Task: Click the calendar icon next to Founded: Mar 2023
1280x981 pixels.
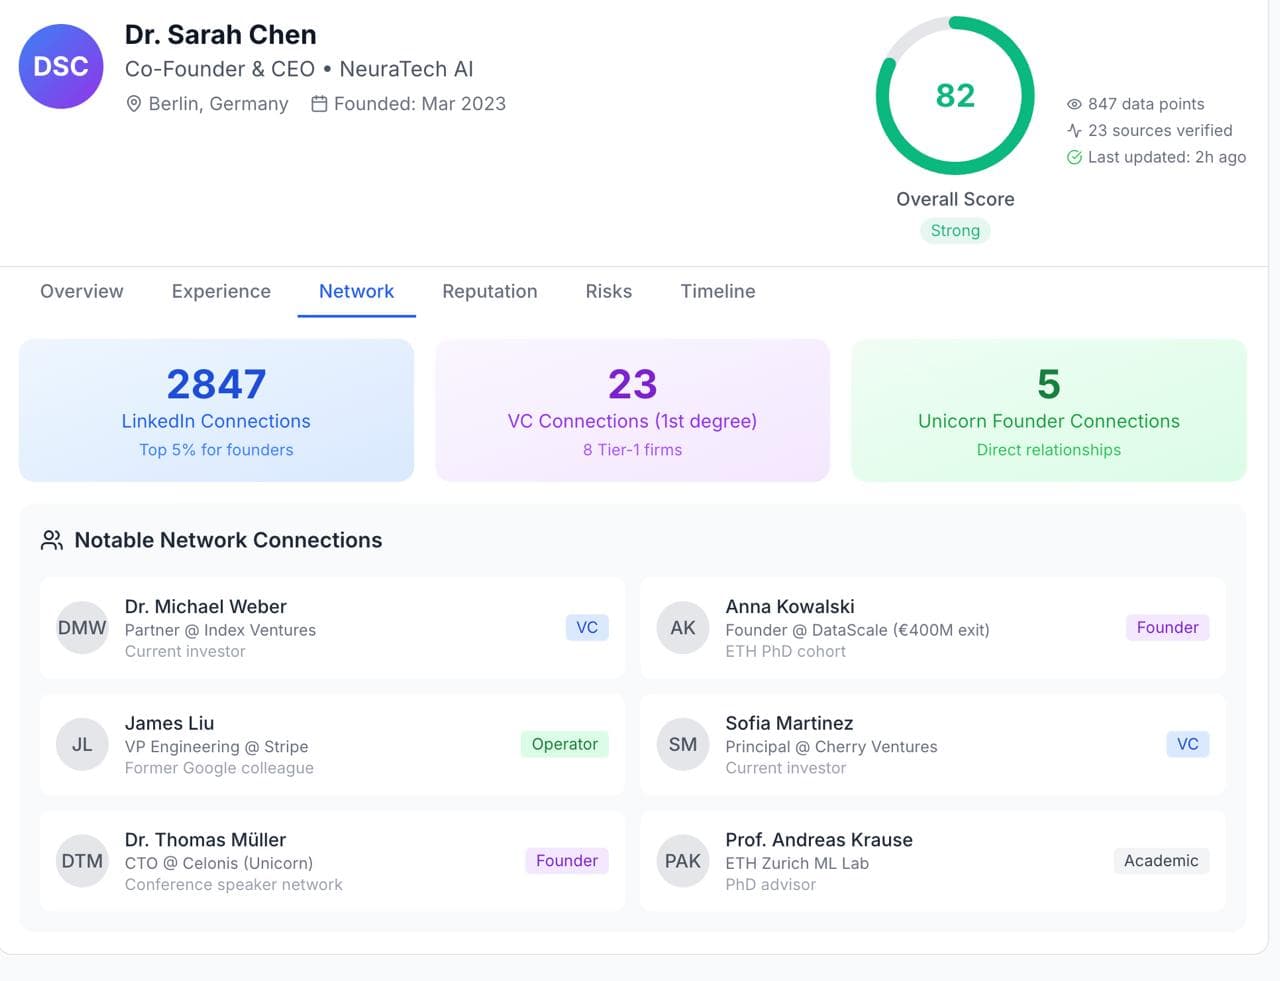Action: point(318,103)
